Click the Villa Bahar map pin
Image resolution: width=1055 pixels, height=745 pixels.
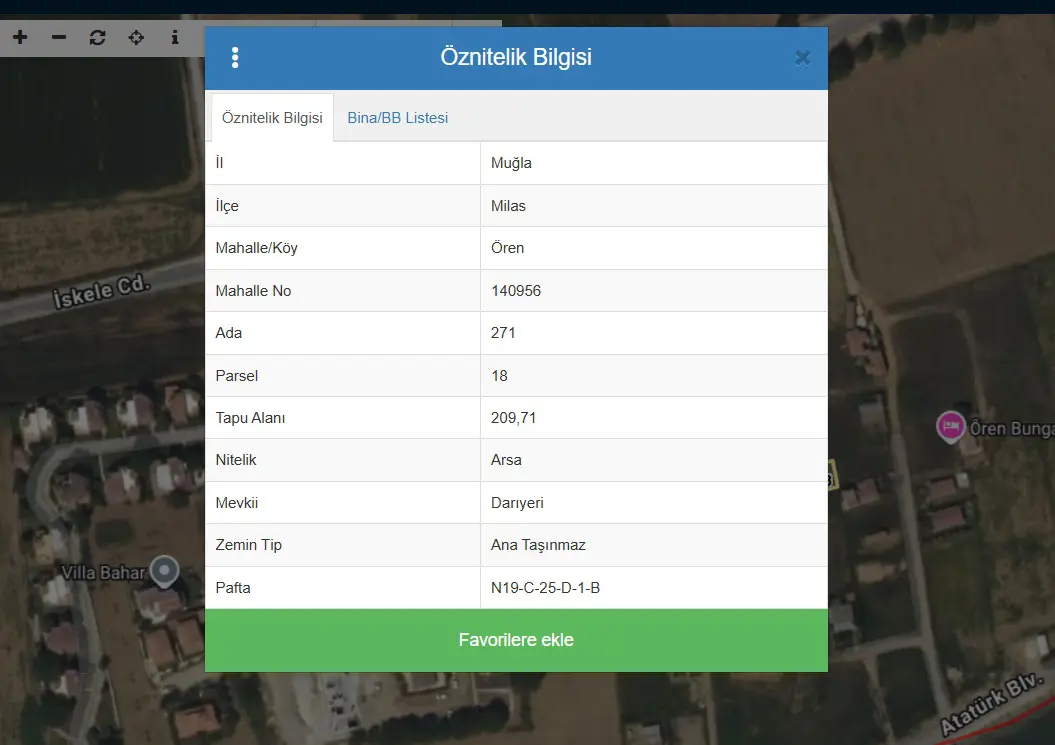(x=164, y=571)
